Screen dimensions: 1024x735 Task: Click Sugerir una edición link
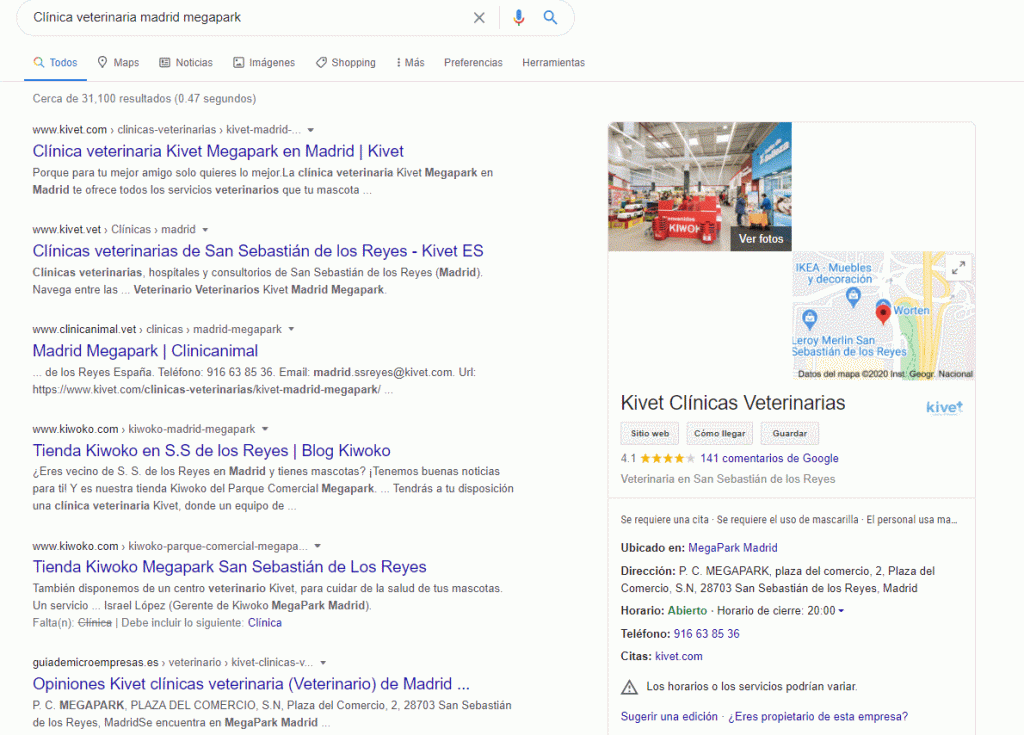(x=669, y=717)
